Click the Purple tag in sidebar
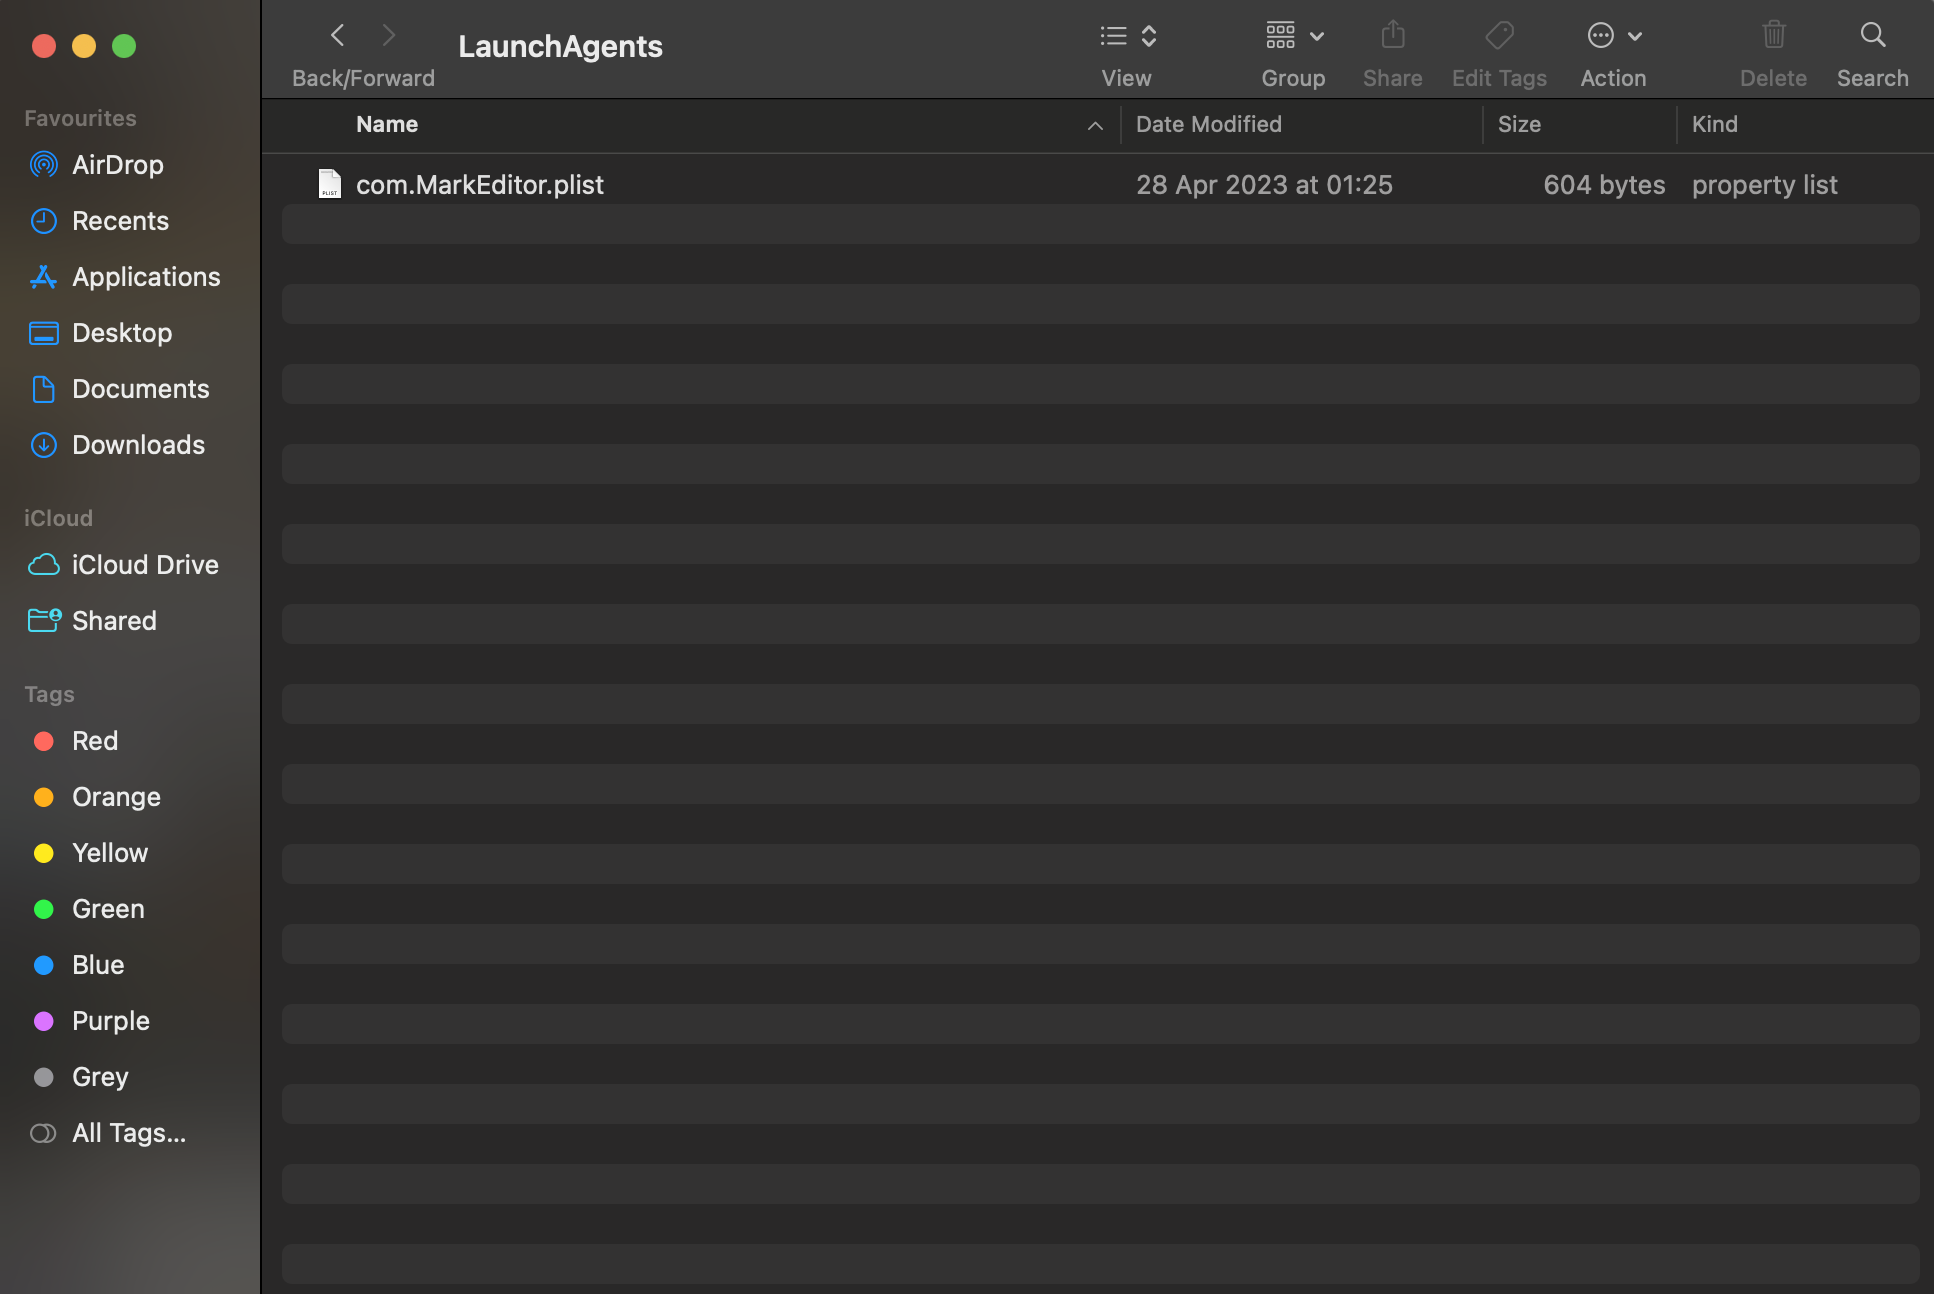This screenshot has height=1294, width=1934. 111,1020
